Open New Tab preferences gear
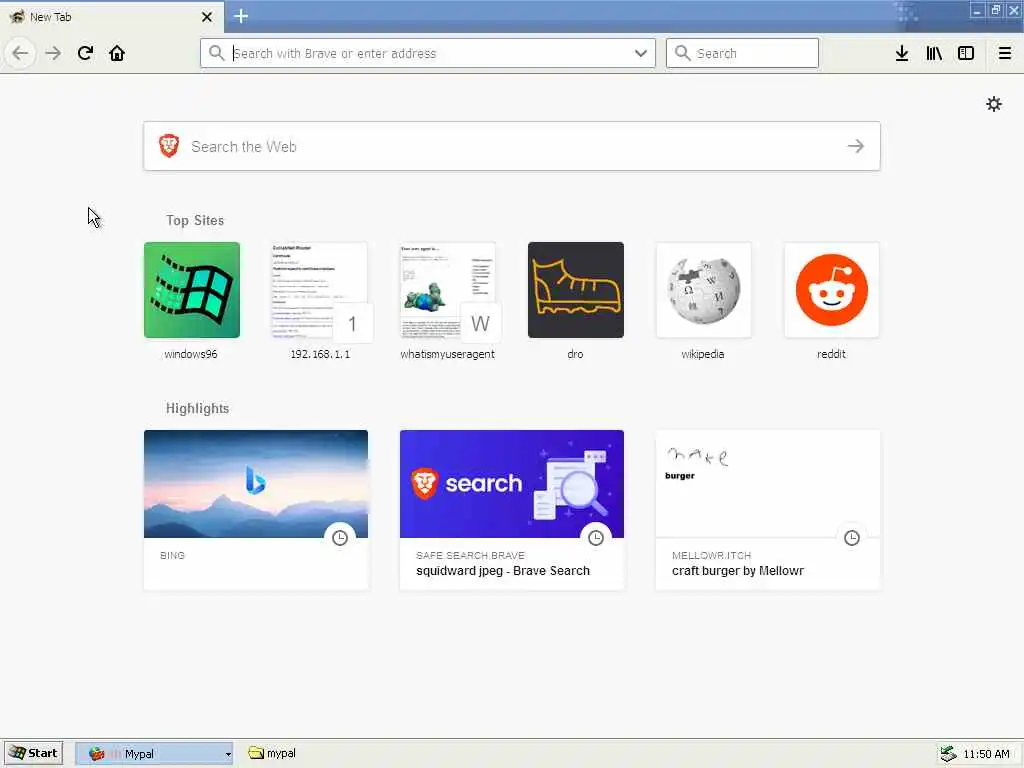The height and width of the screenshot is (768, 1024). [x=994, y=104]
